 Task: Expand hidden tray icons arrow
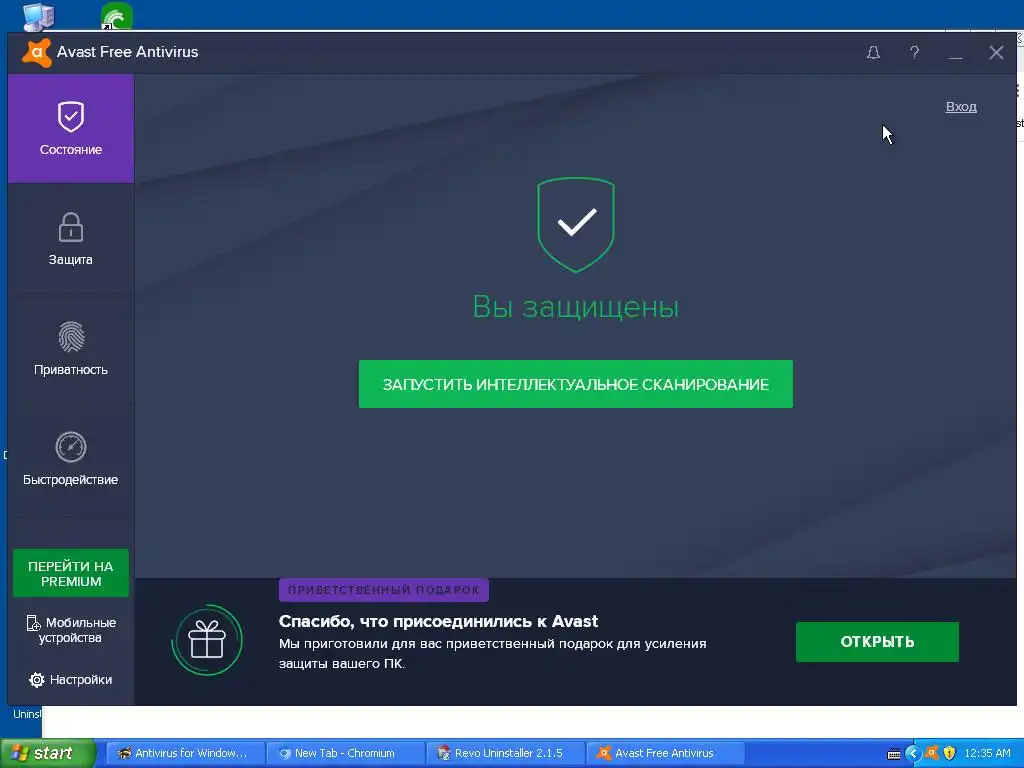tap(912, 754)
